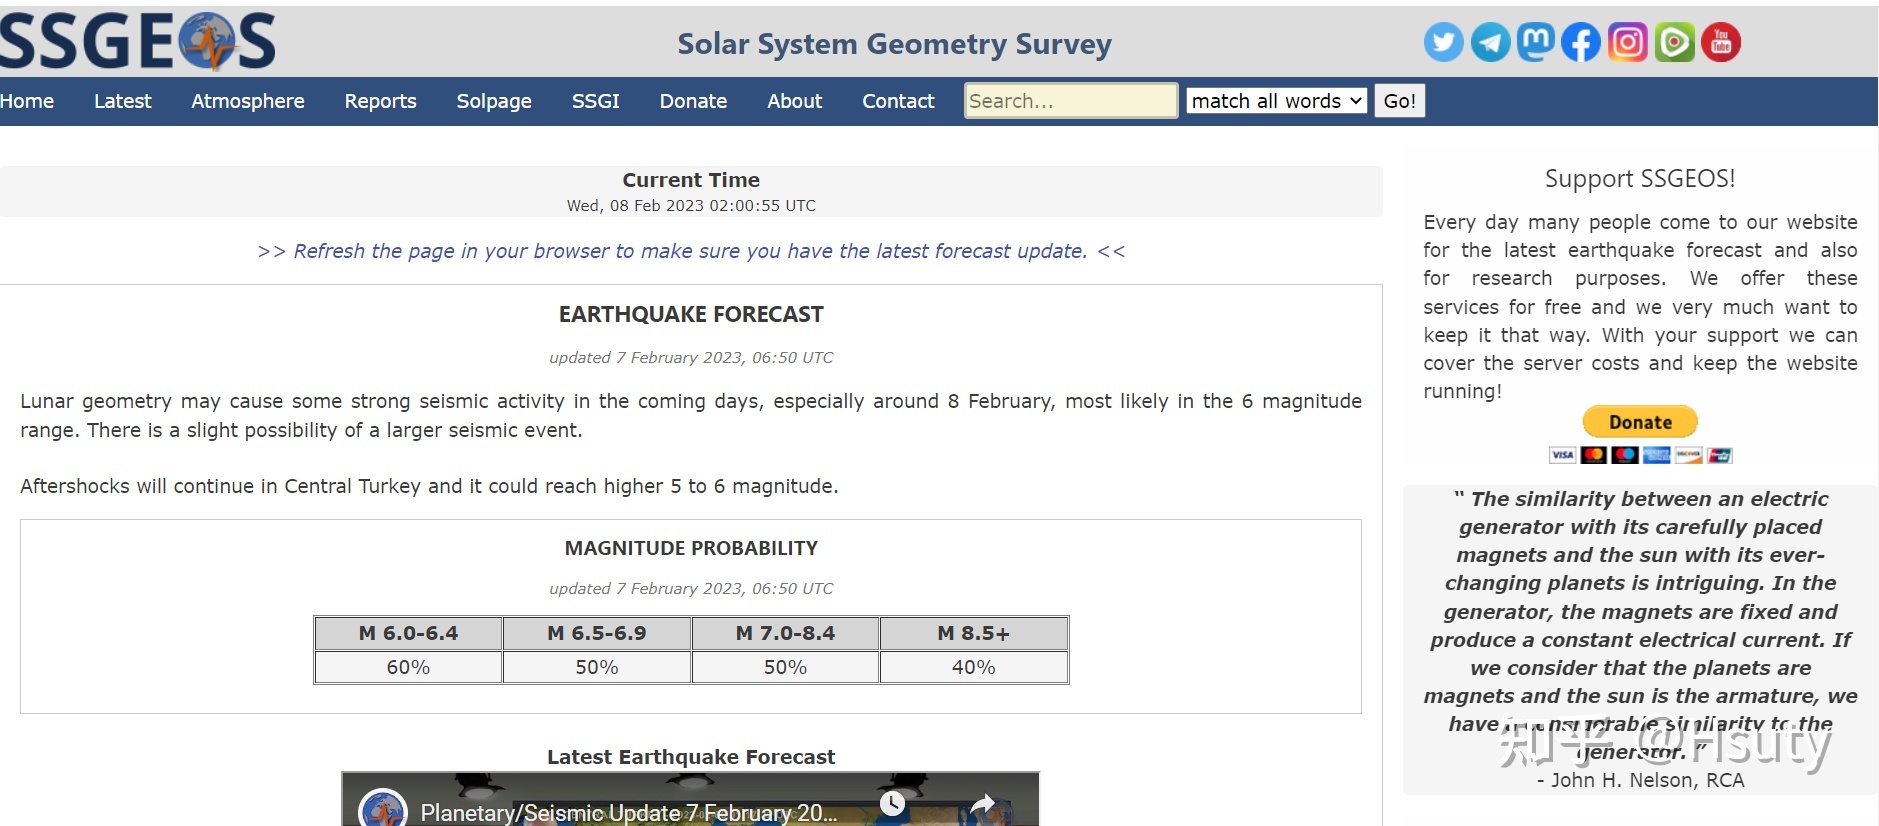Select SSGI in the navigation bar

596,101
